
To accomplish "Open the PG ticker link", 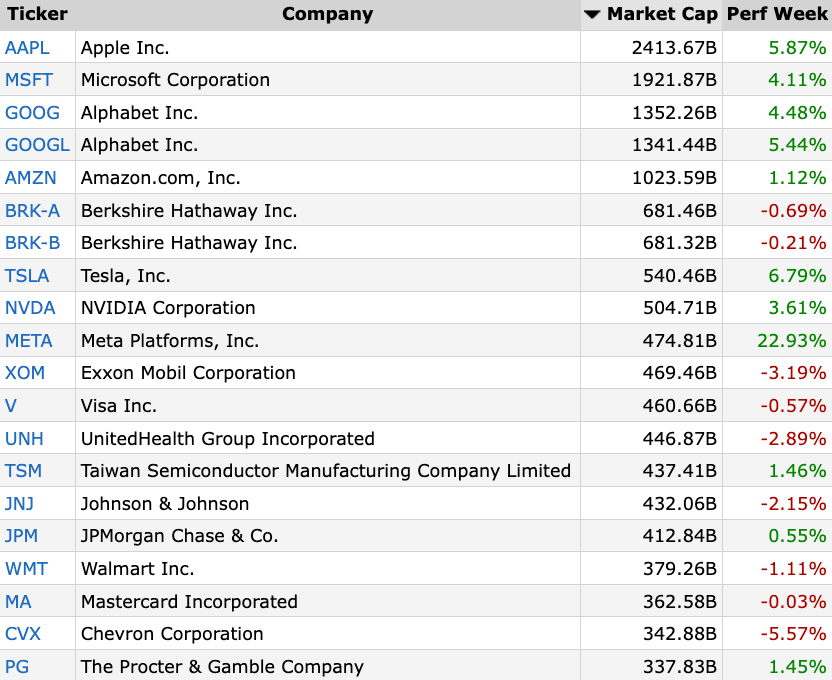I will [x=17, y=667].
